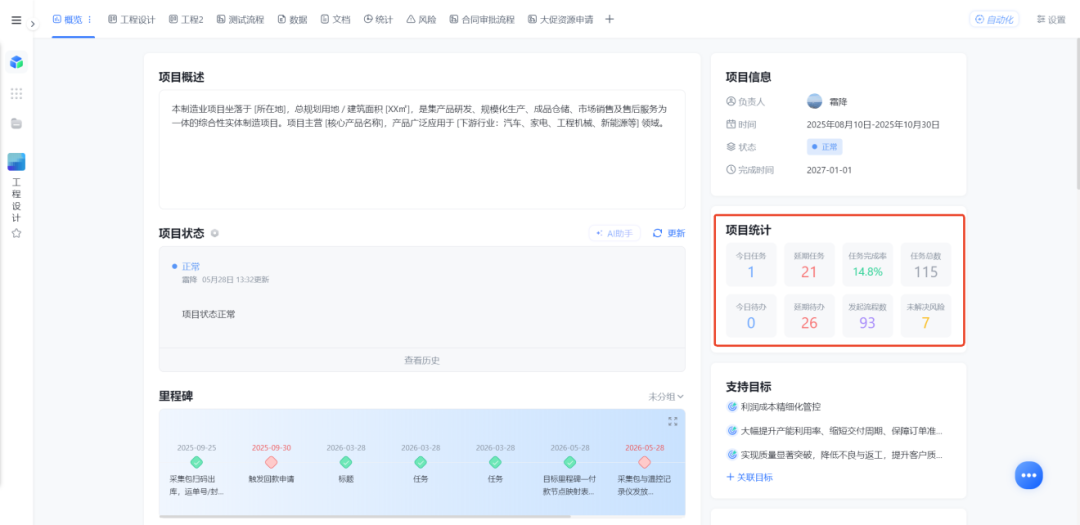The width and height of the screenshot is (1080, 525).
Task: Click the page vertical scrollbar
Action: coord(1077,114)
